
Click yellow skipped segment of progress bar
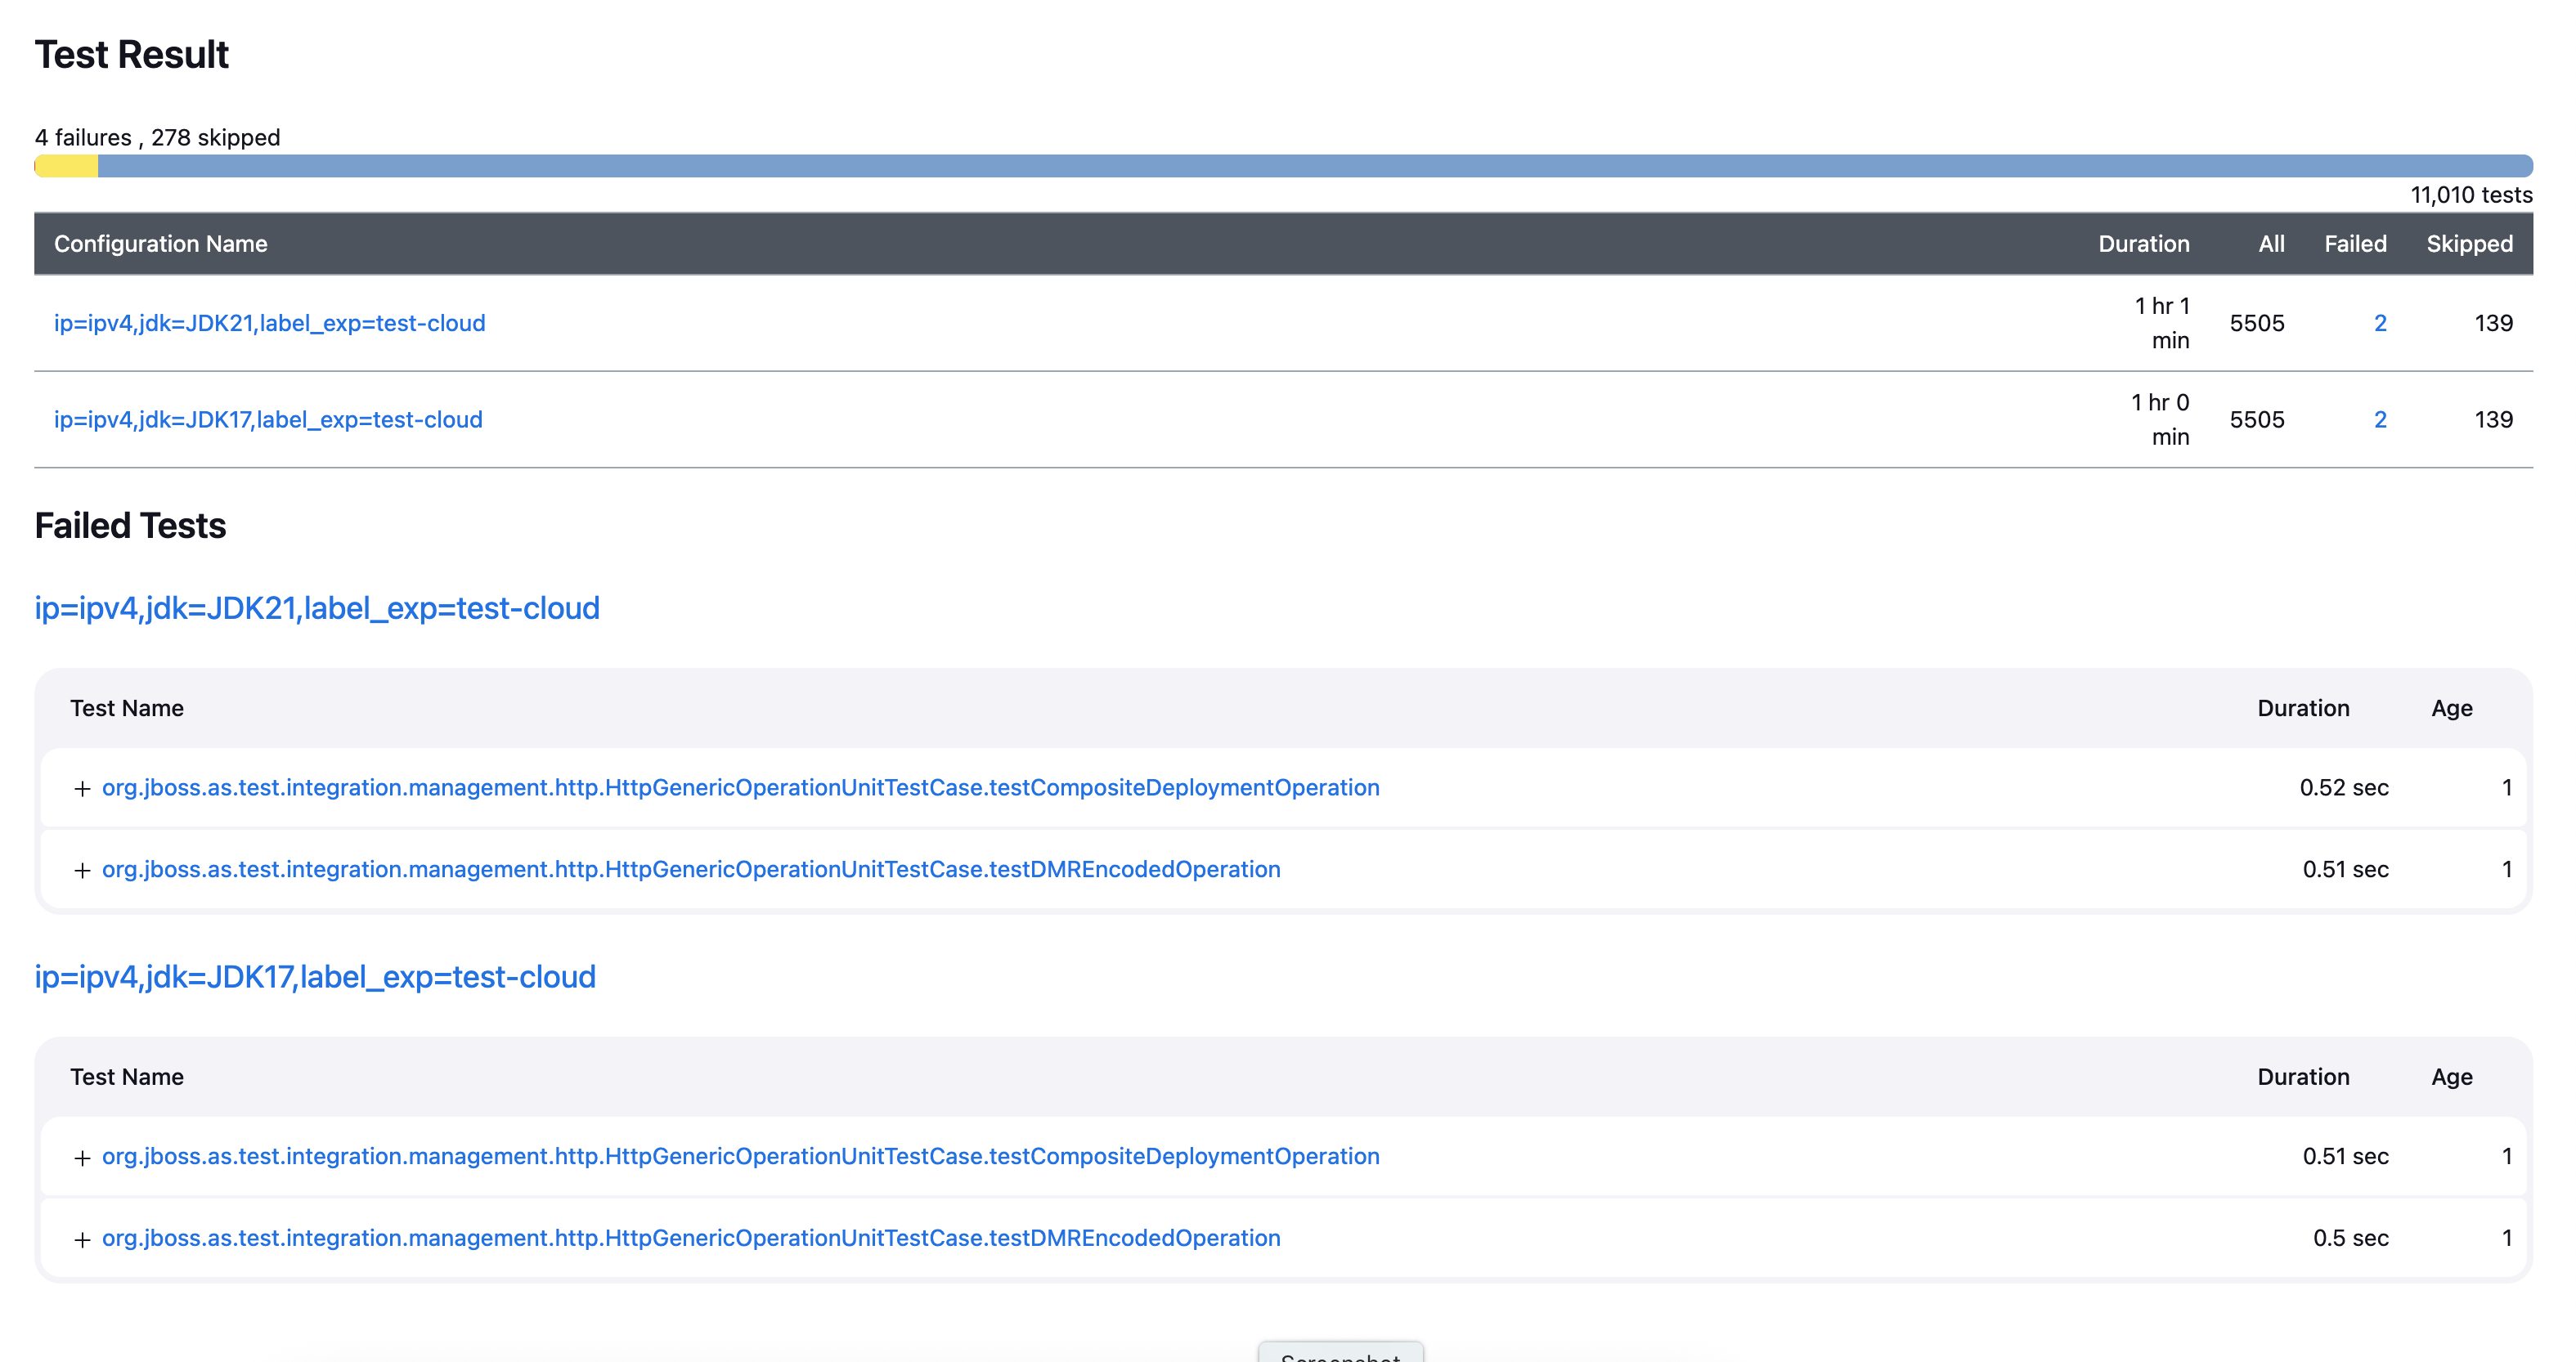coord(66,166)
